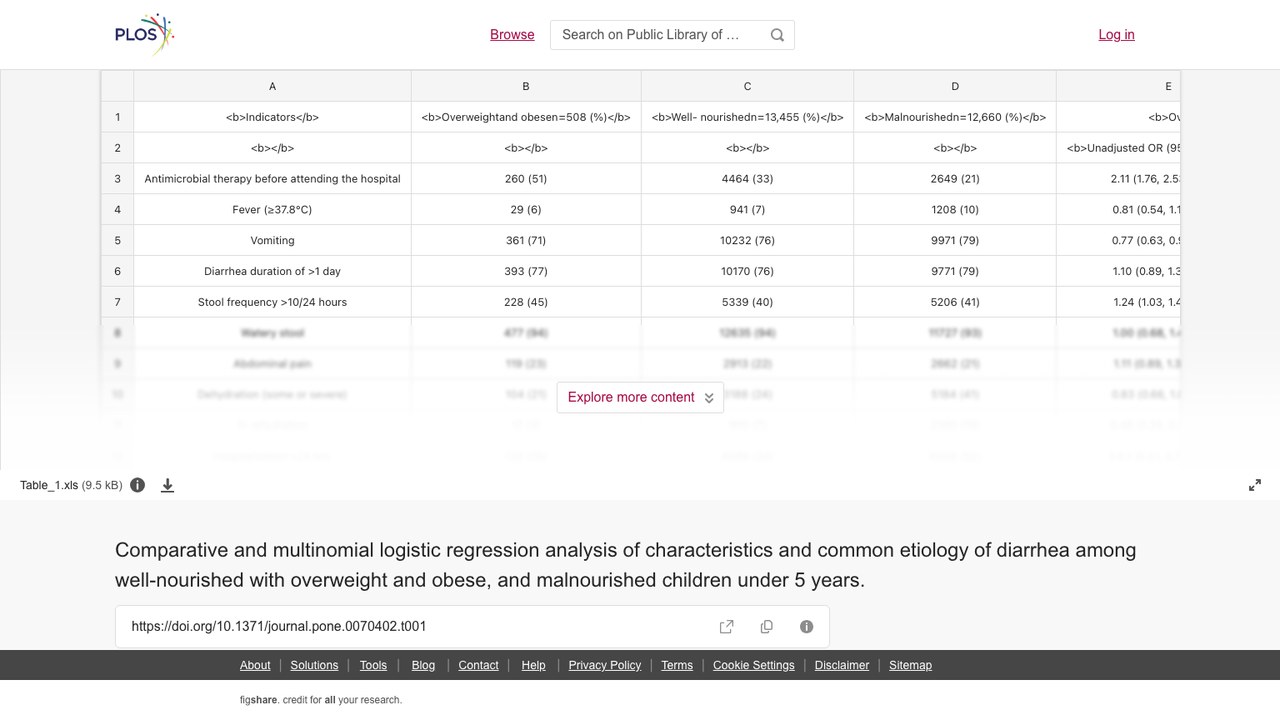Screen dimensions: 1280x720
Task: Click 'Stool frequency >10/24 hours' cell
Action: click(272, 302)
